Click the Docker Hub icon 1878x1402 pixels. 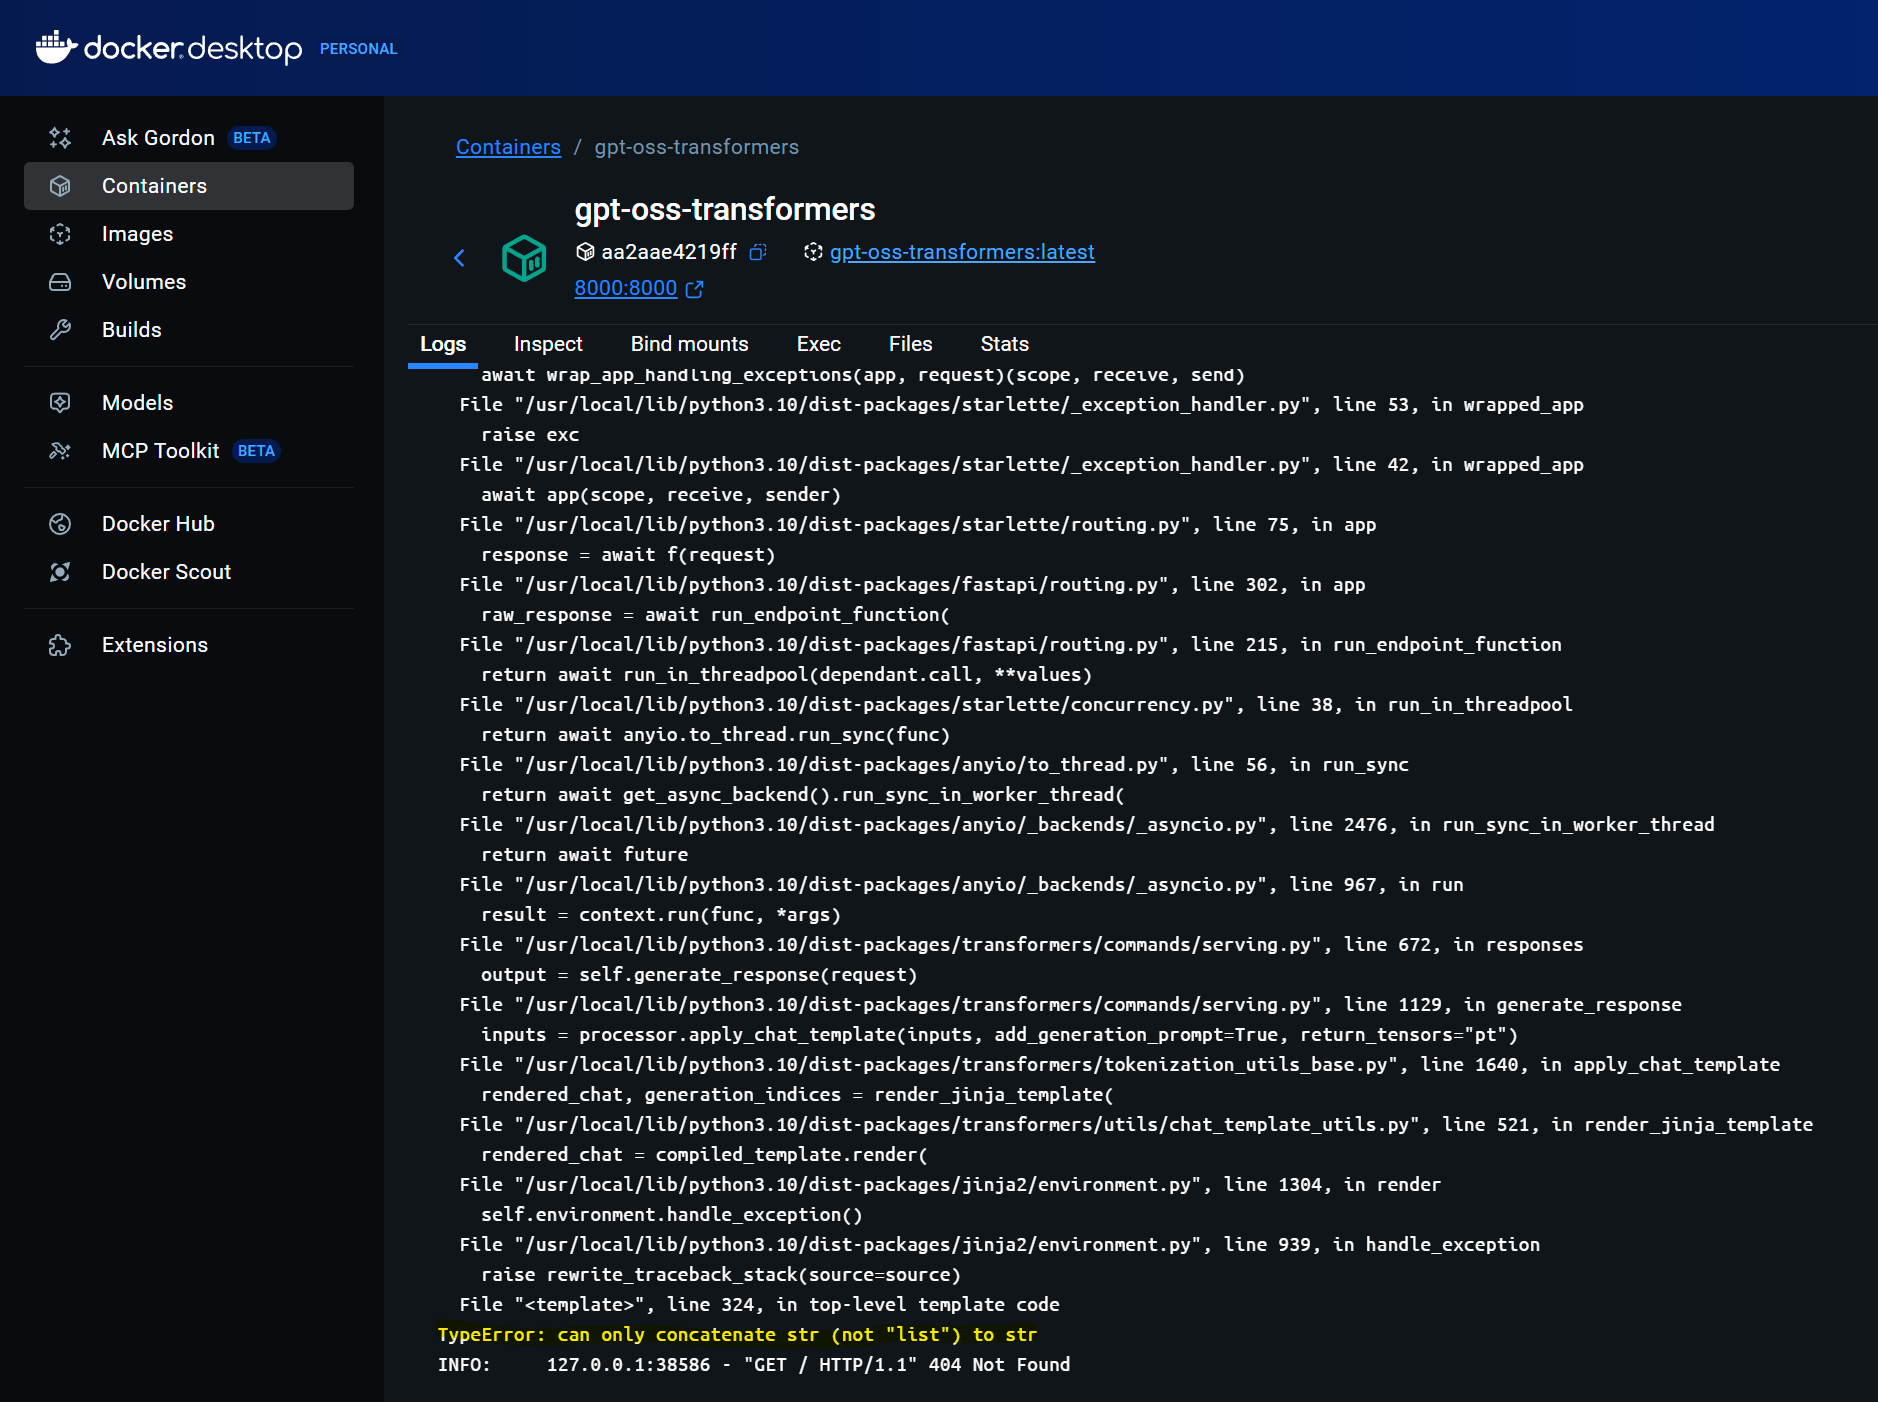coord(60,524)
